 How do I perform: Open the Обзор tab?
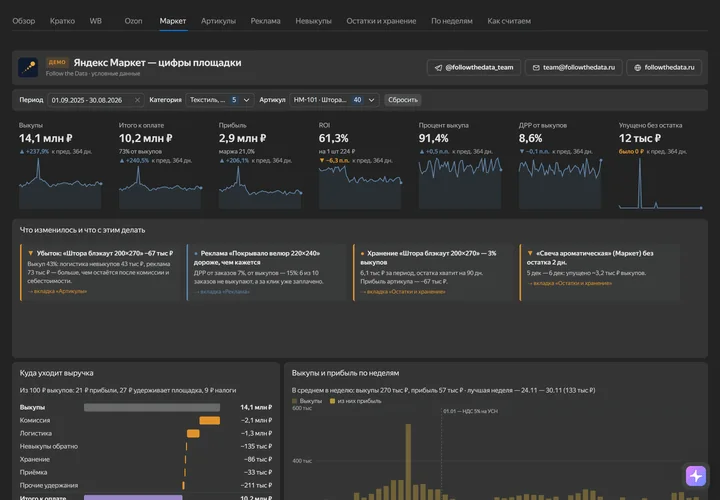pyautogui.click(x=23, y=21)
